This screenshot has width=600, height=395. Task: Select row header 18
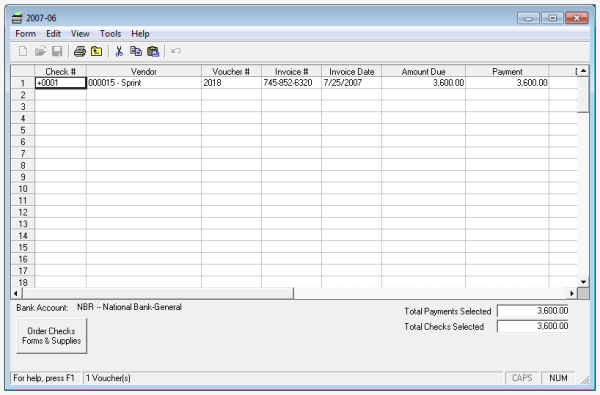click(23, 282)
